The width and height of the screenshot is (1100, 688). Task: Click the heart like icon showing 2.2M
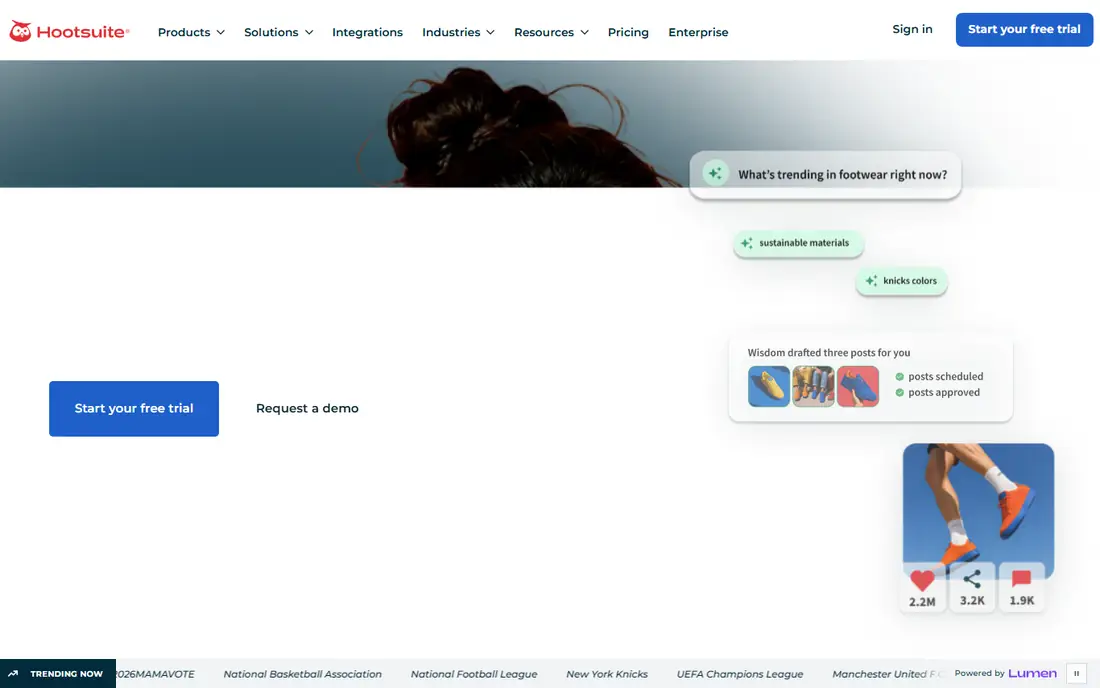point(922,580)
